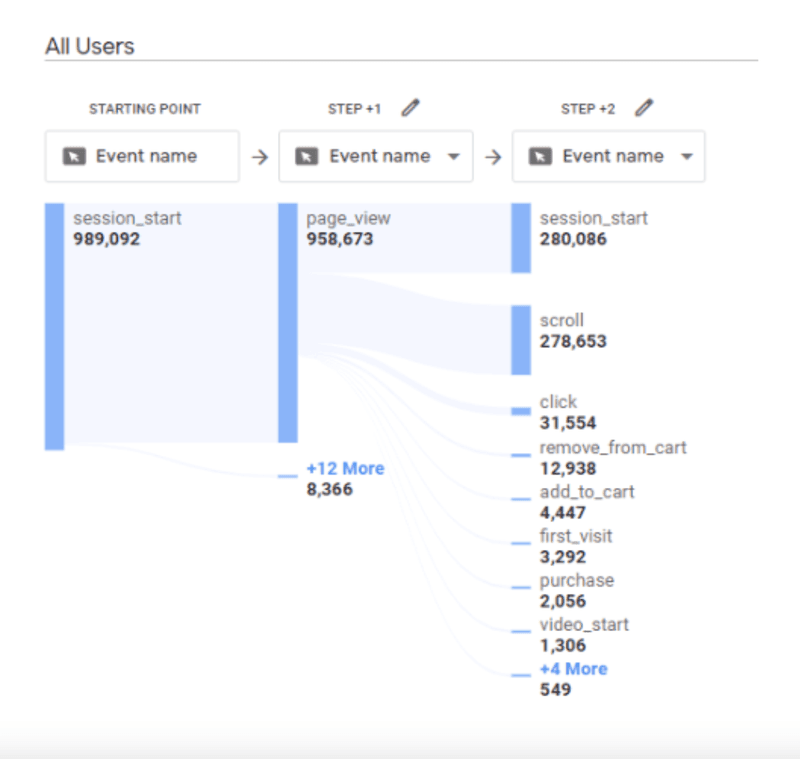The image size is (800, 759).
Task: Open the Starting Point Event name selector
Action: [140, 156]
